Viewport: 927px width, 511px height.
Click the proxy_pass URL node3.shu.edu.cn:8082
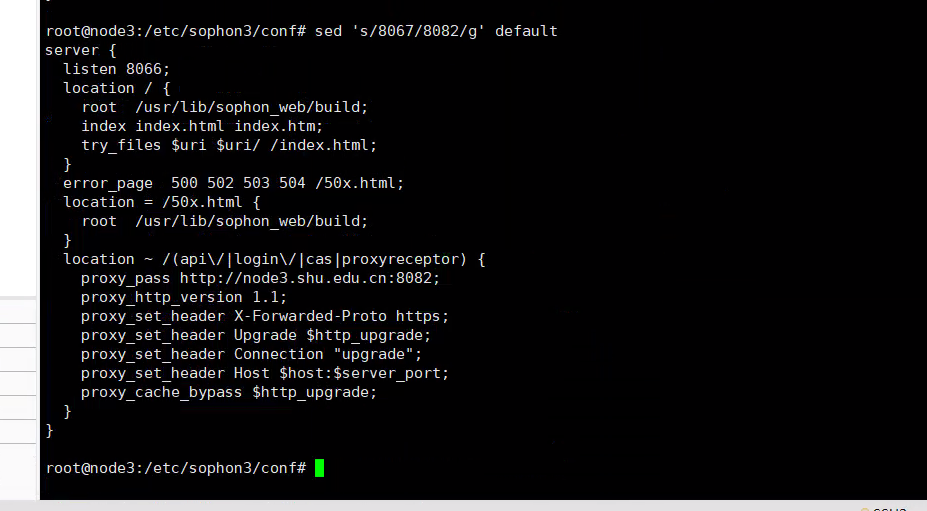310,278
